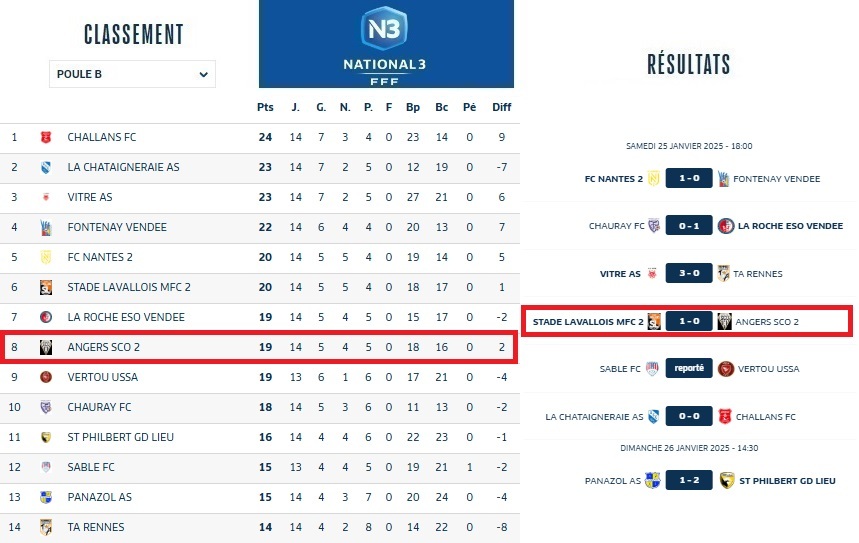
Task: Click the Diff column header
Action: pyautogui.click(x=502, y=107)
